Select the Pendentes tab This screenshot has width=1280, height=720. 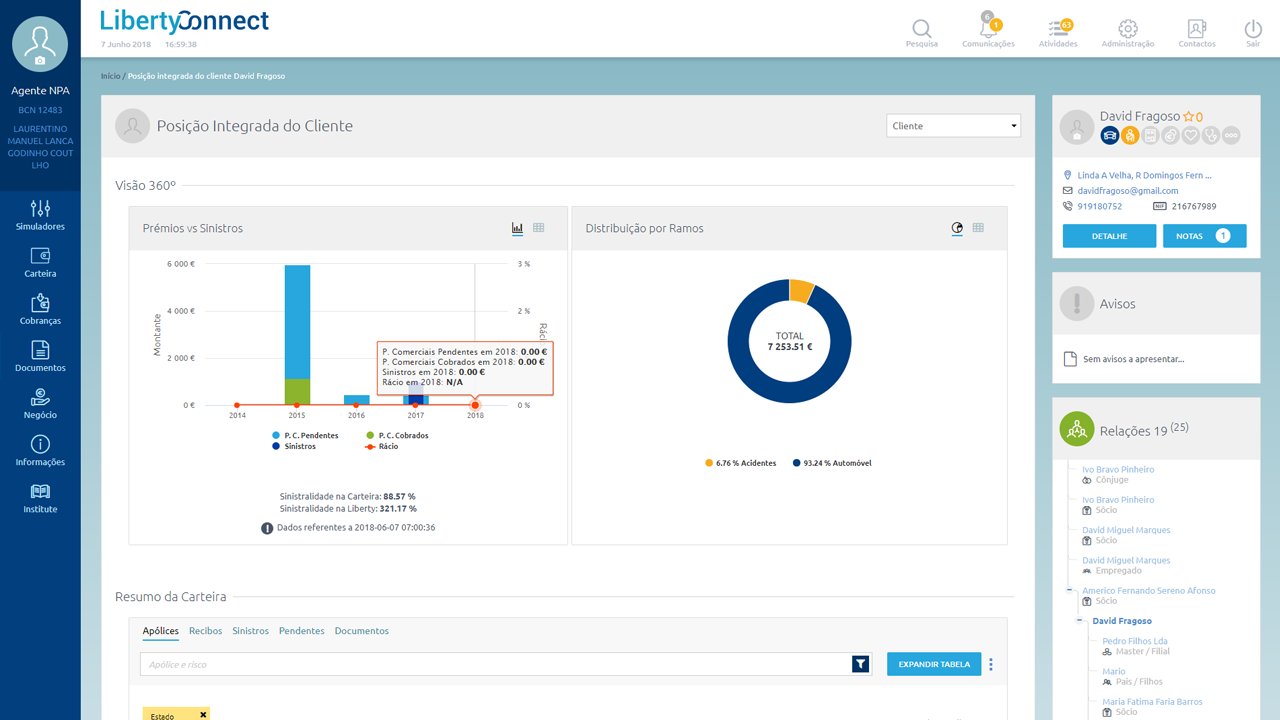[301, 631]
